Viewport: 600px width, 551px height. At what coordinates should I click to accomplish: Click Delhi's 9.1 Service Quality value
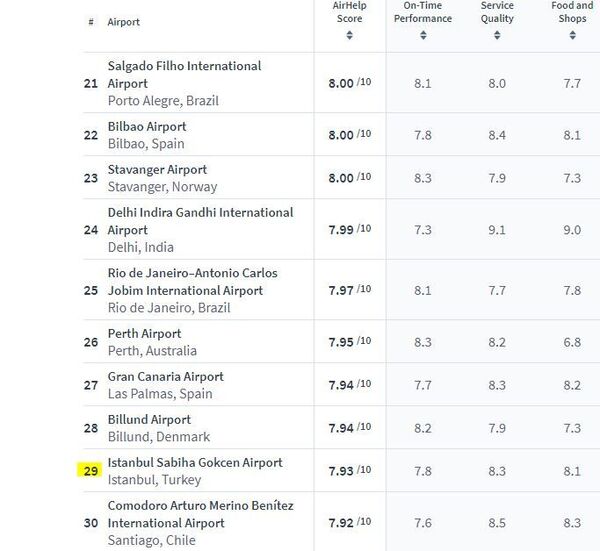pos(497,230)
